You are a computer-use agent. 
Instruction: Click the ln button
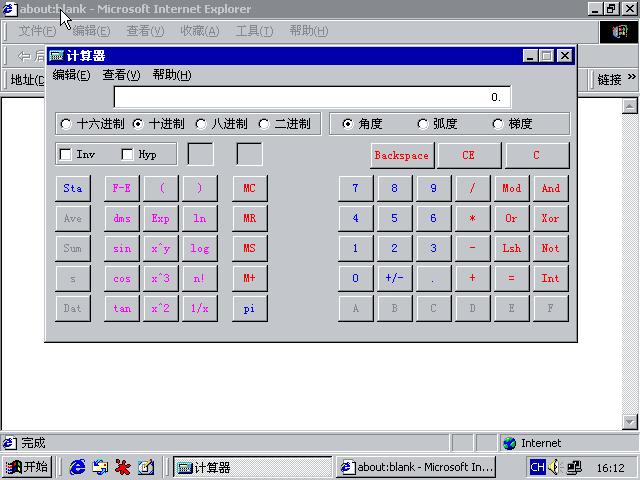[x=200, y=218]
